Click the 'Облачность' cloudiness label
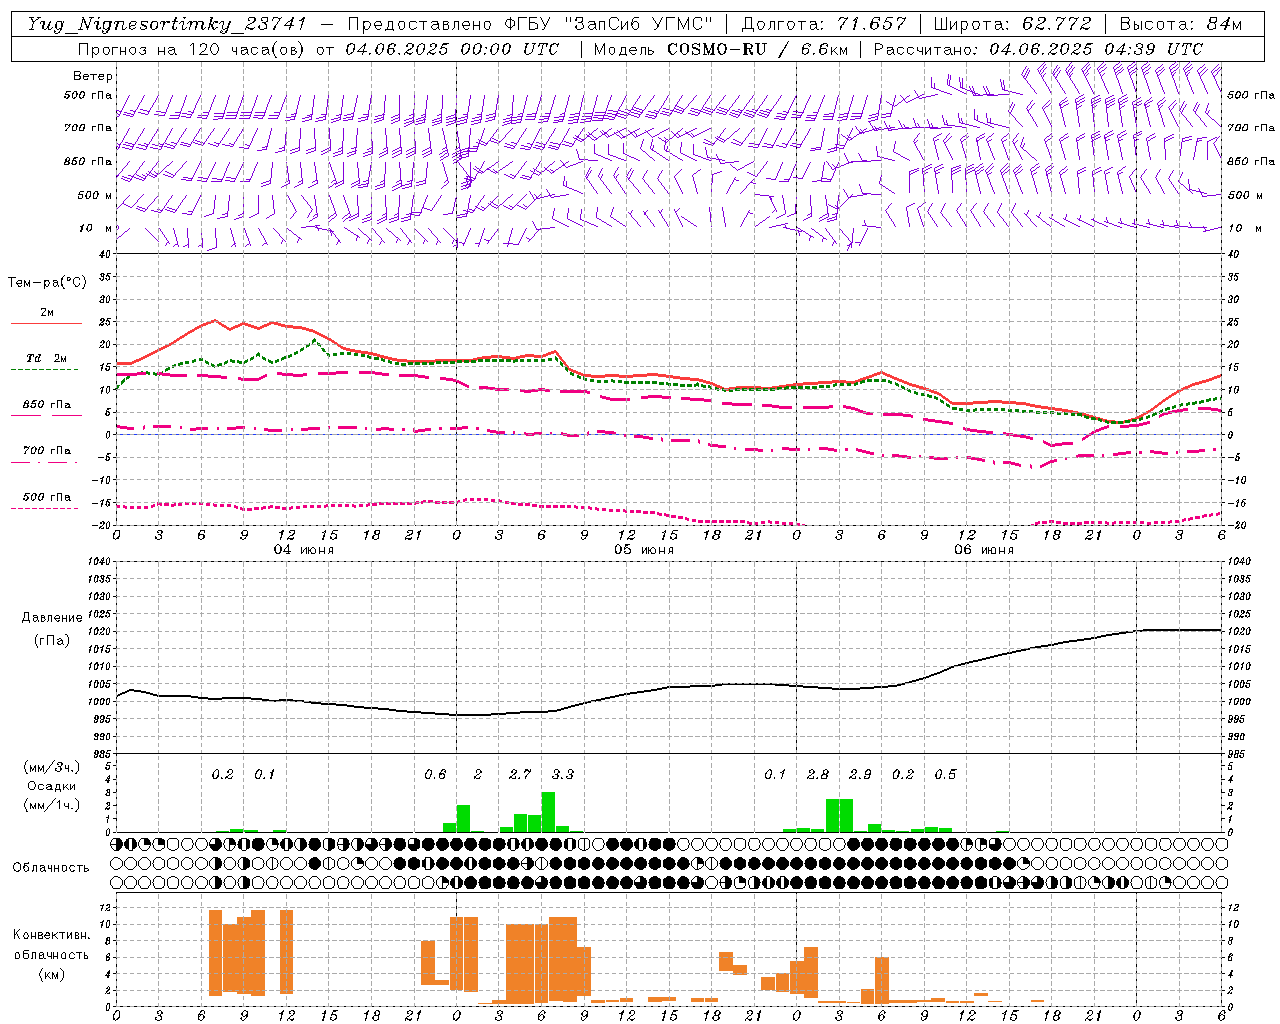This screenshot has width=1280, height=1024. pyautogui.click(x=51, y=868)
